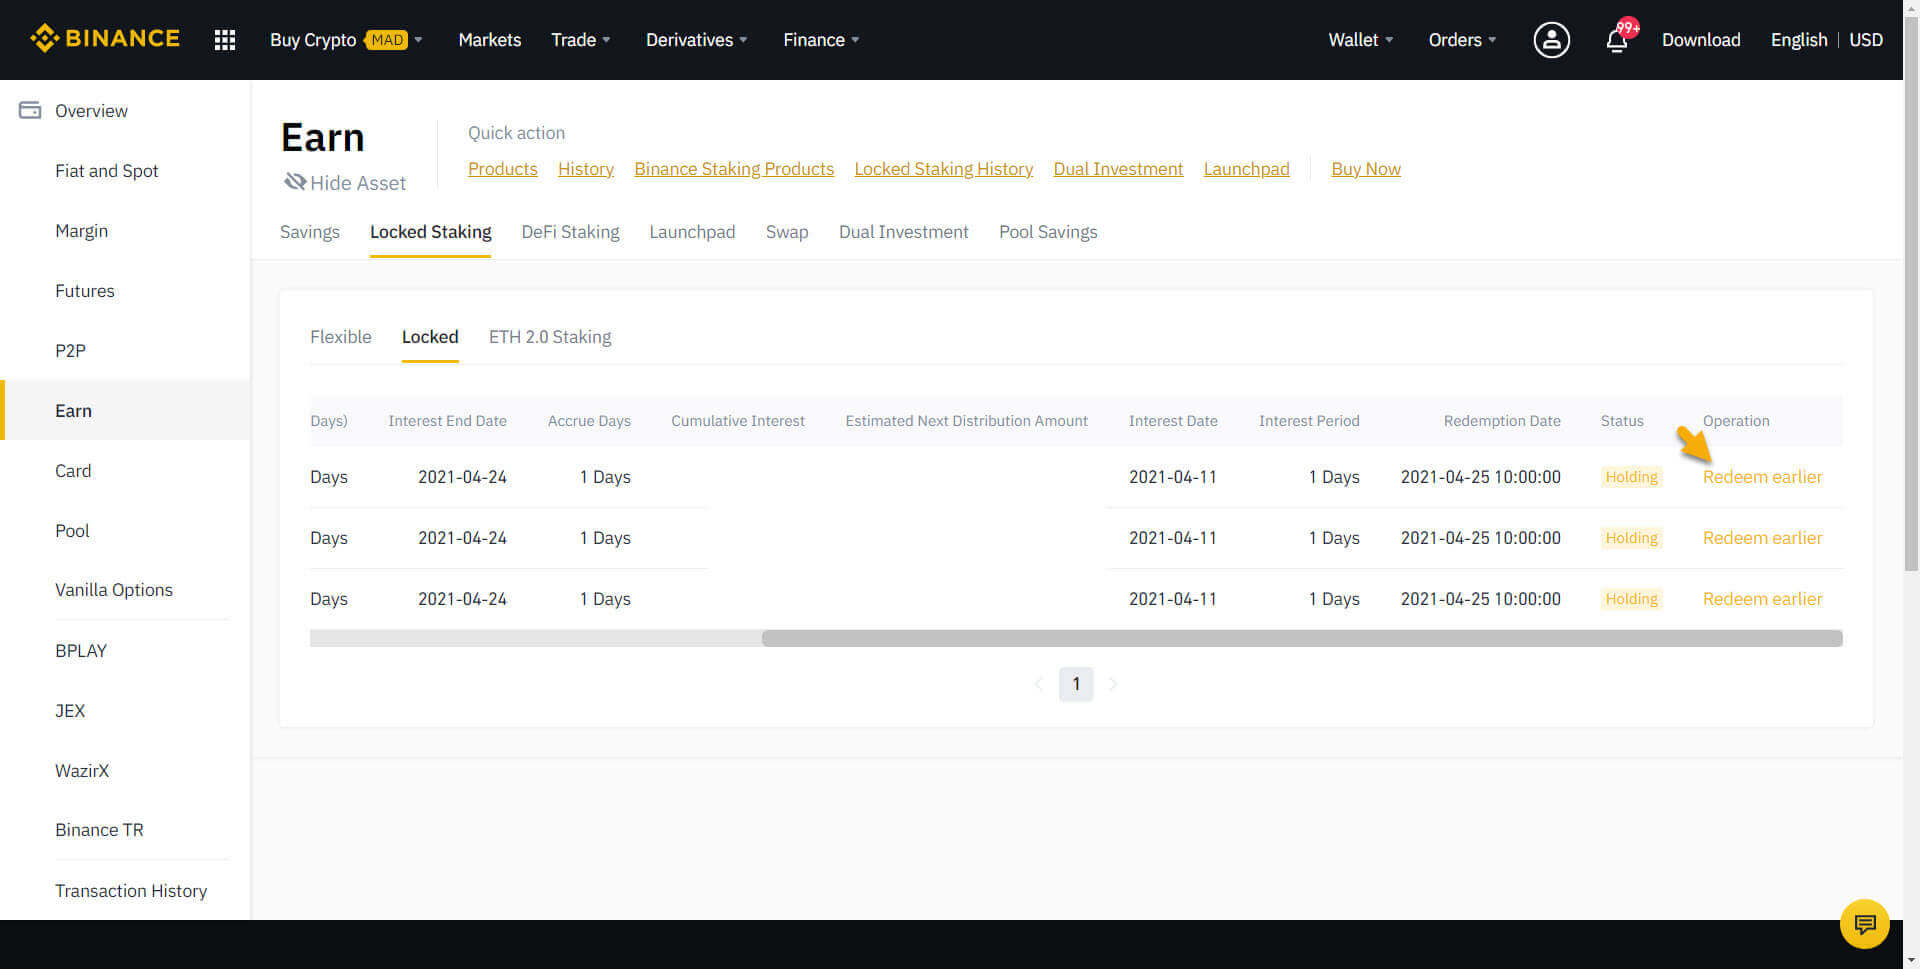This screenshot has width=1920, height=969.
Task: Click Redeem earlier in third row
Action: click(1762, 599)
